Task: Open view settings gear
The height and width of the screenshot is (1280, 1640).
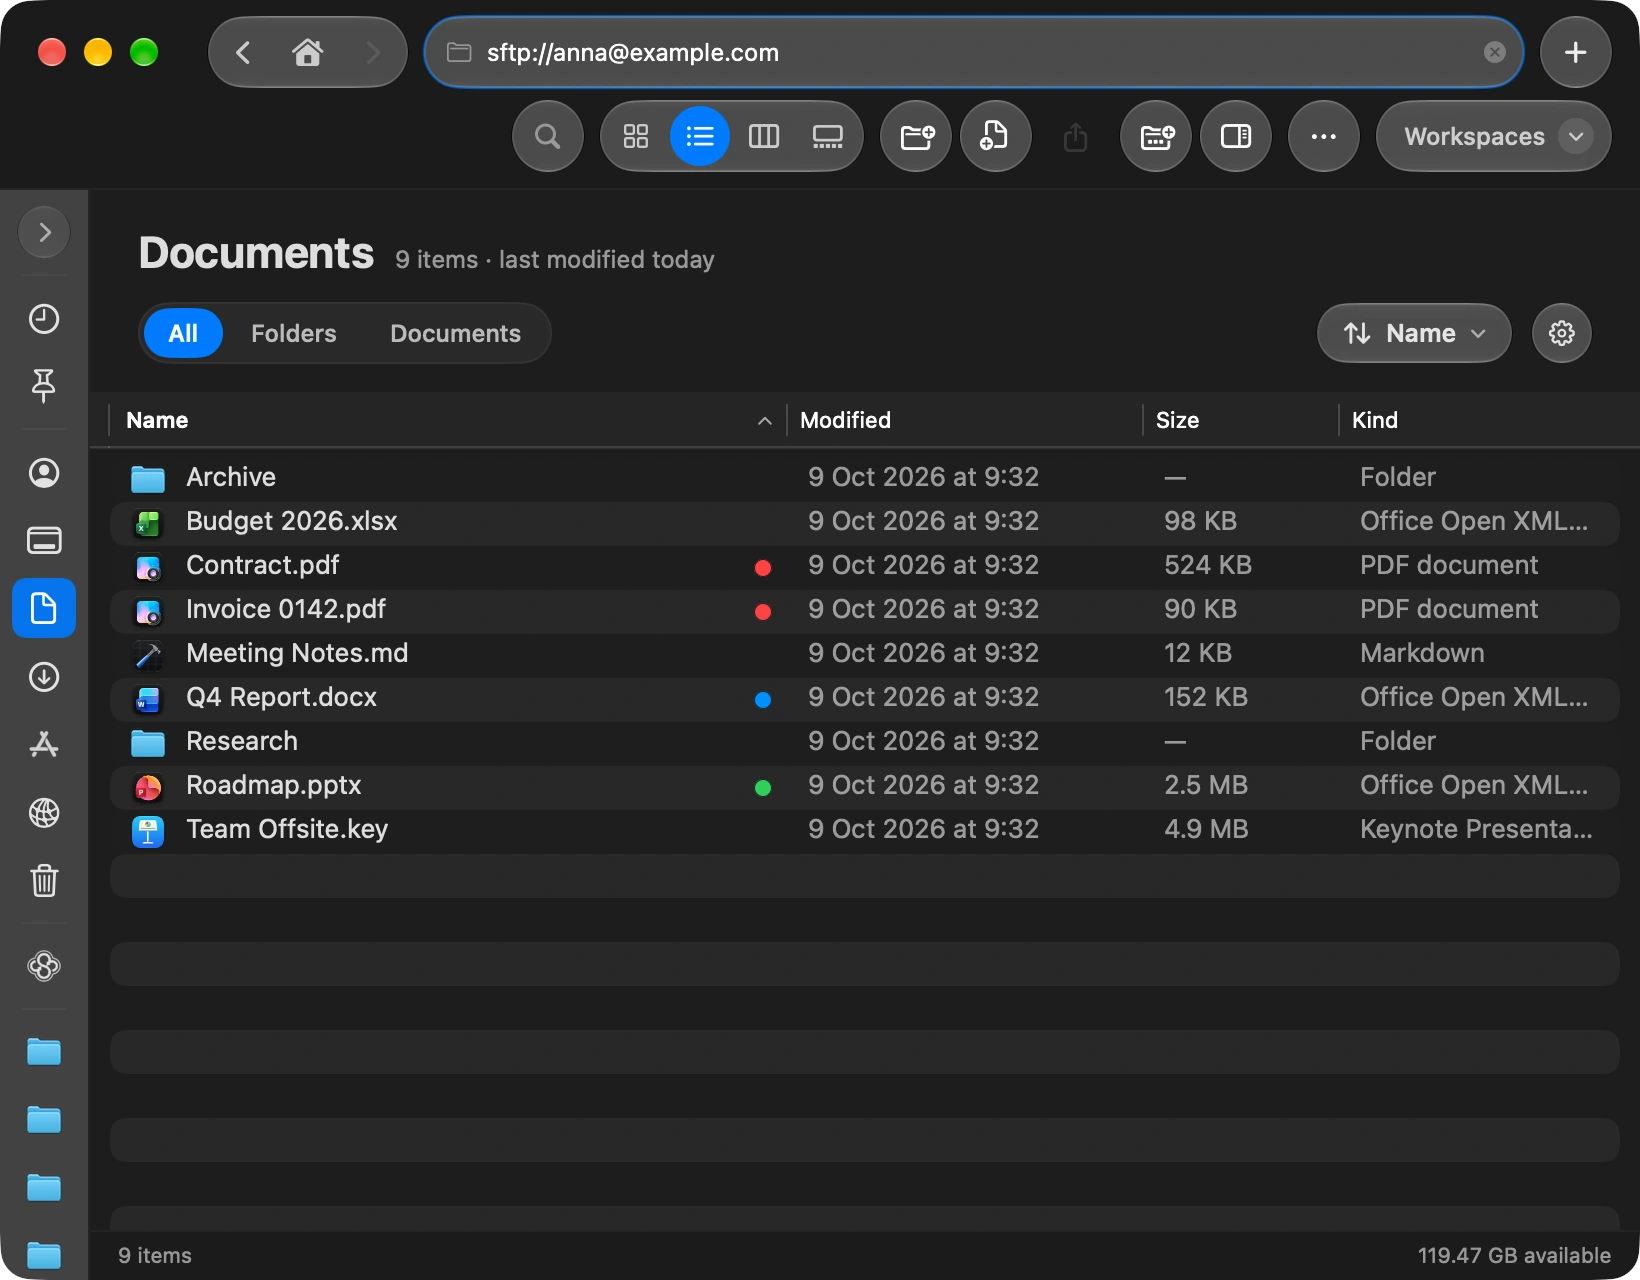Action: 1561,333
